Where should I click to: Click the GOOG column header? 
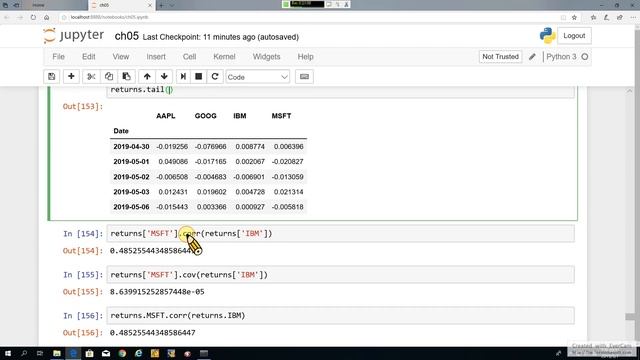205,116
